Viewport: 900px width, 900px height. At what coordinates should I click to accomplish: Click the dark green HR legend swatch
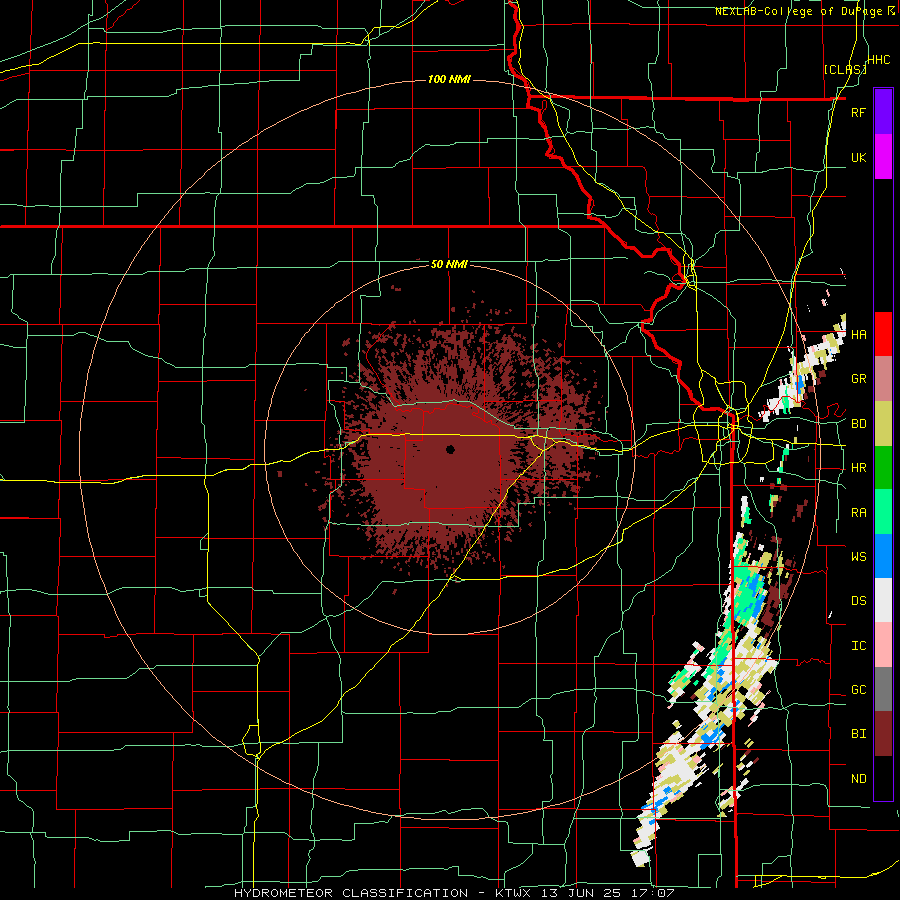pos(883,467)
